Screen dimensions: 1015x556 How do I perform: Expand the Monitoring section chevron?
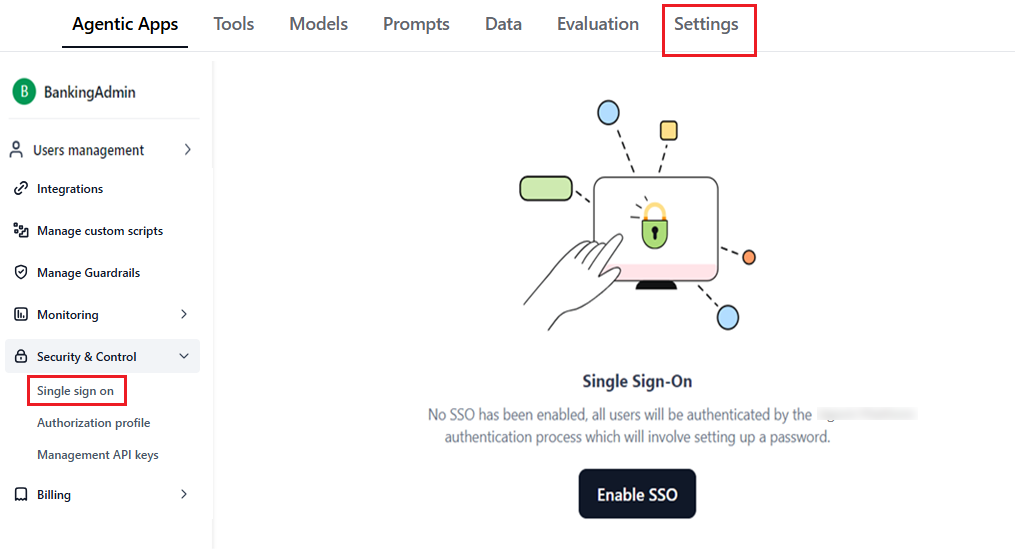tap(184, 315)
